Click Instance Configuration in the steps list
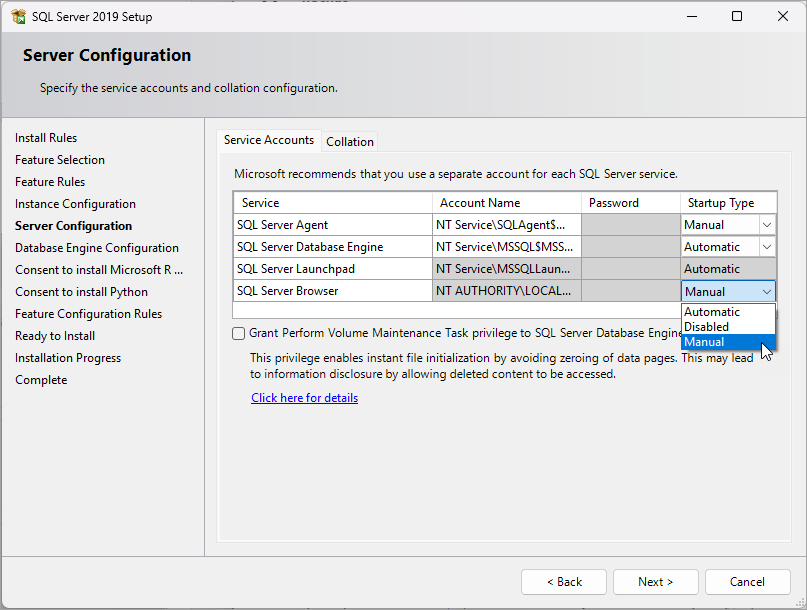The image size is (807, 610). click(x=75, y=204)
